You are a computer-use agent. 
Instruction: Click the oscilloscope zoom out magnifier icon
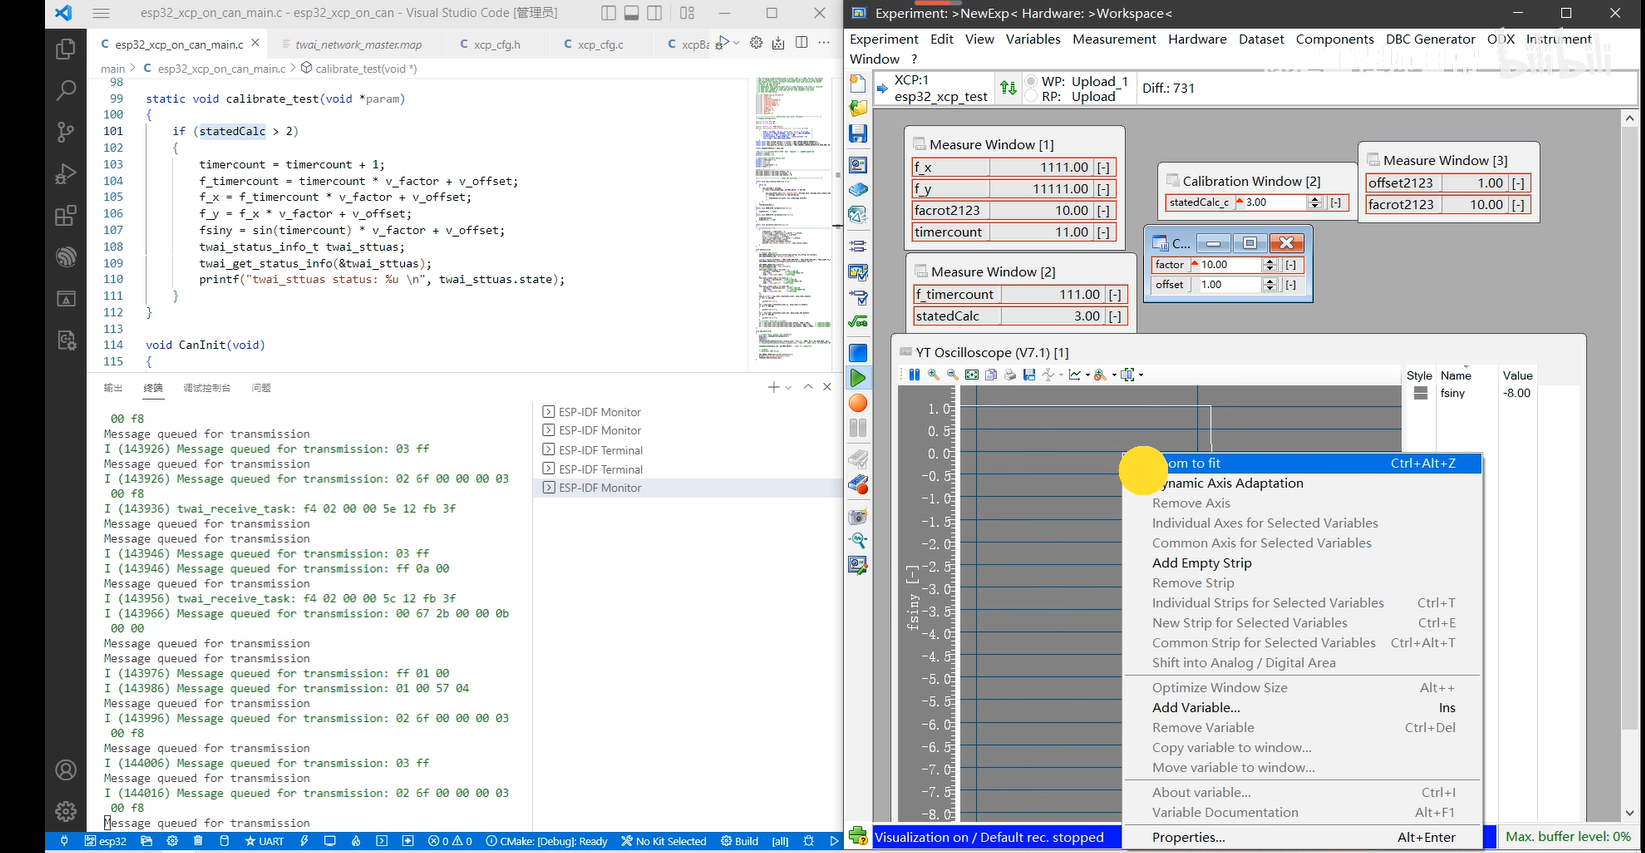952,375
